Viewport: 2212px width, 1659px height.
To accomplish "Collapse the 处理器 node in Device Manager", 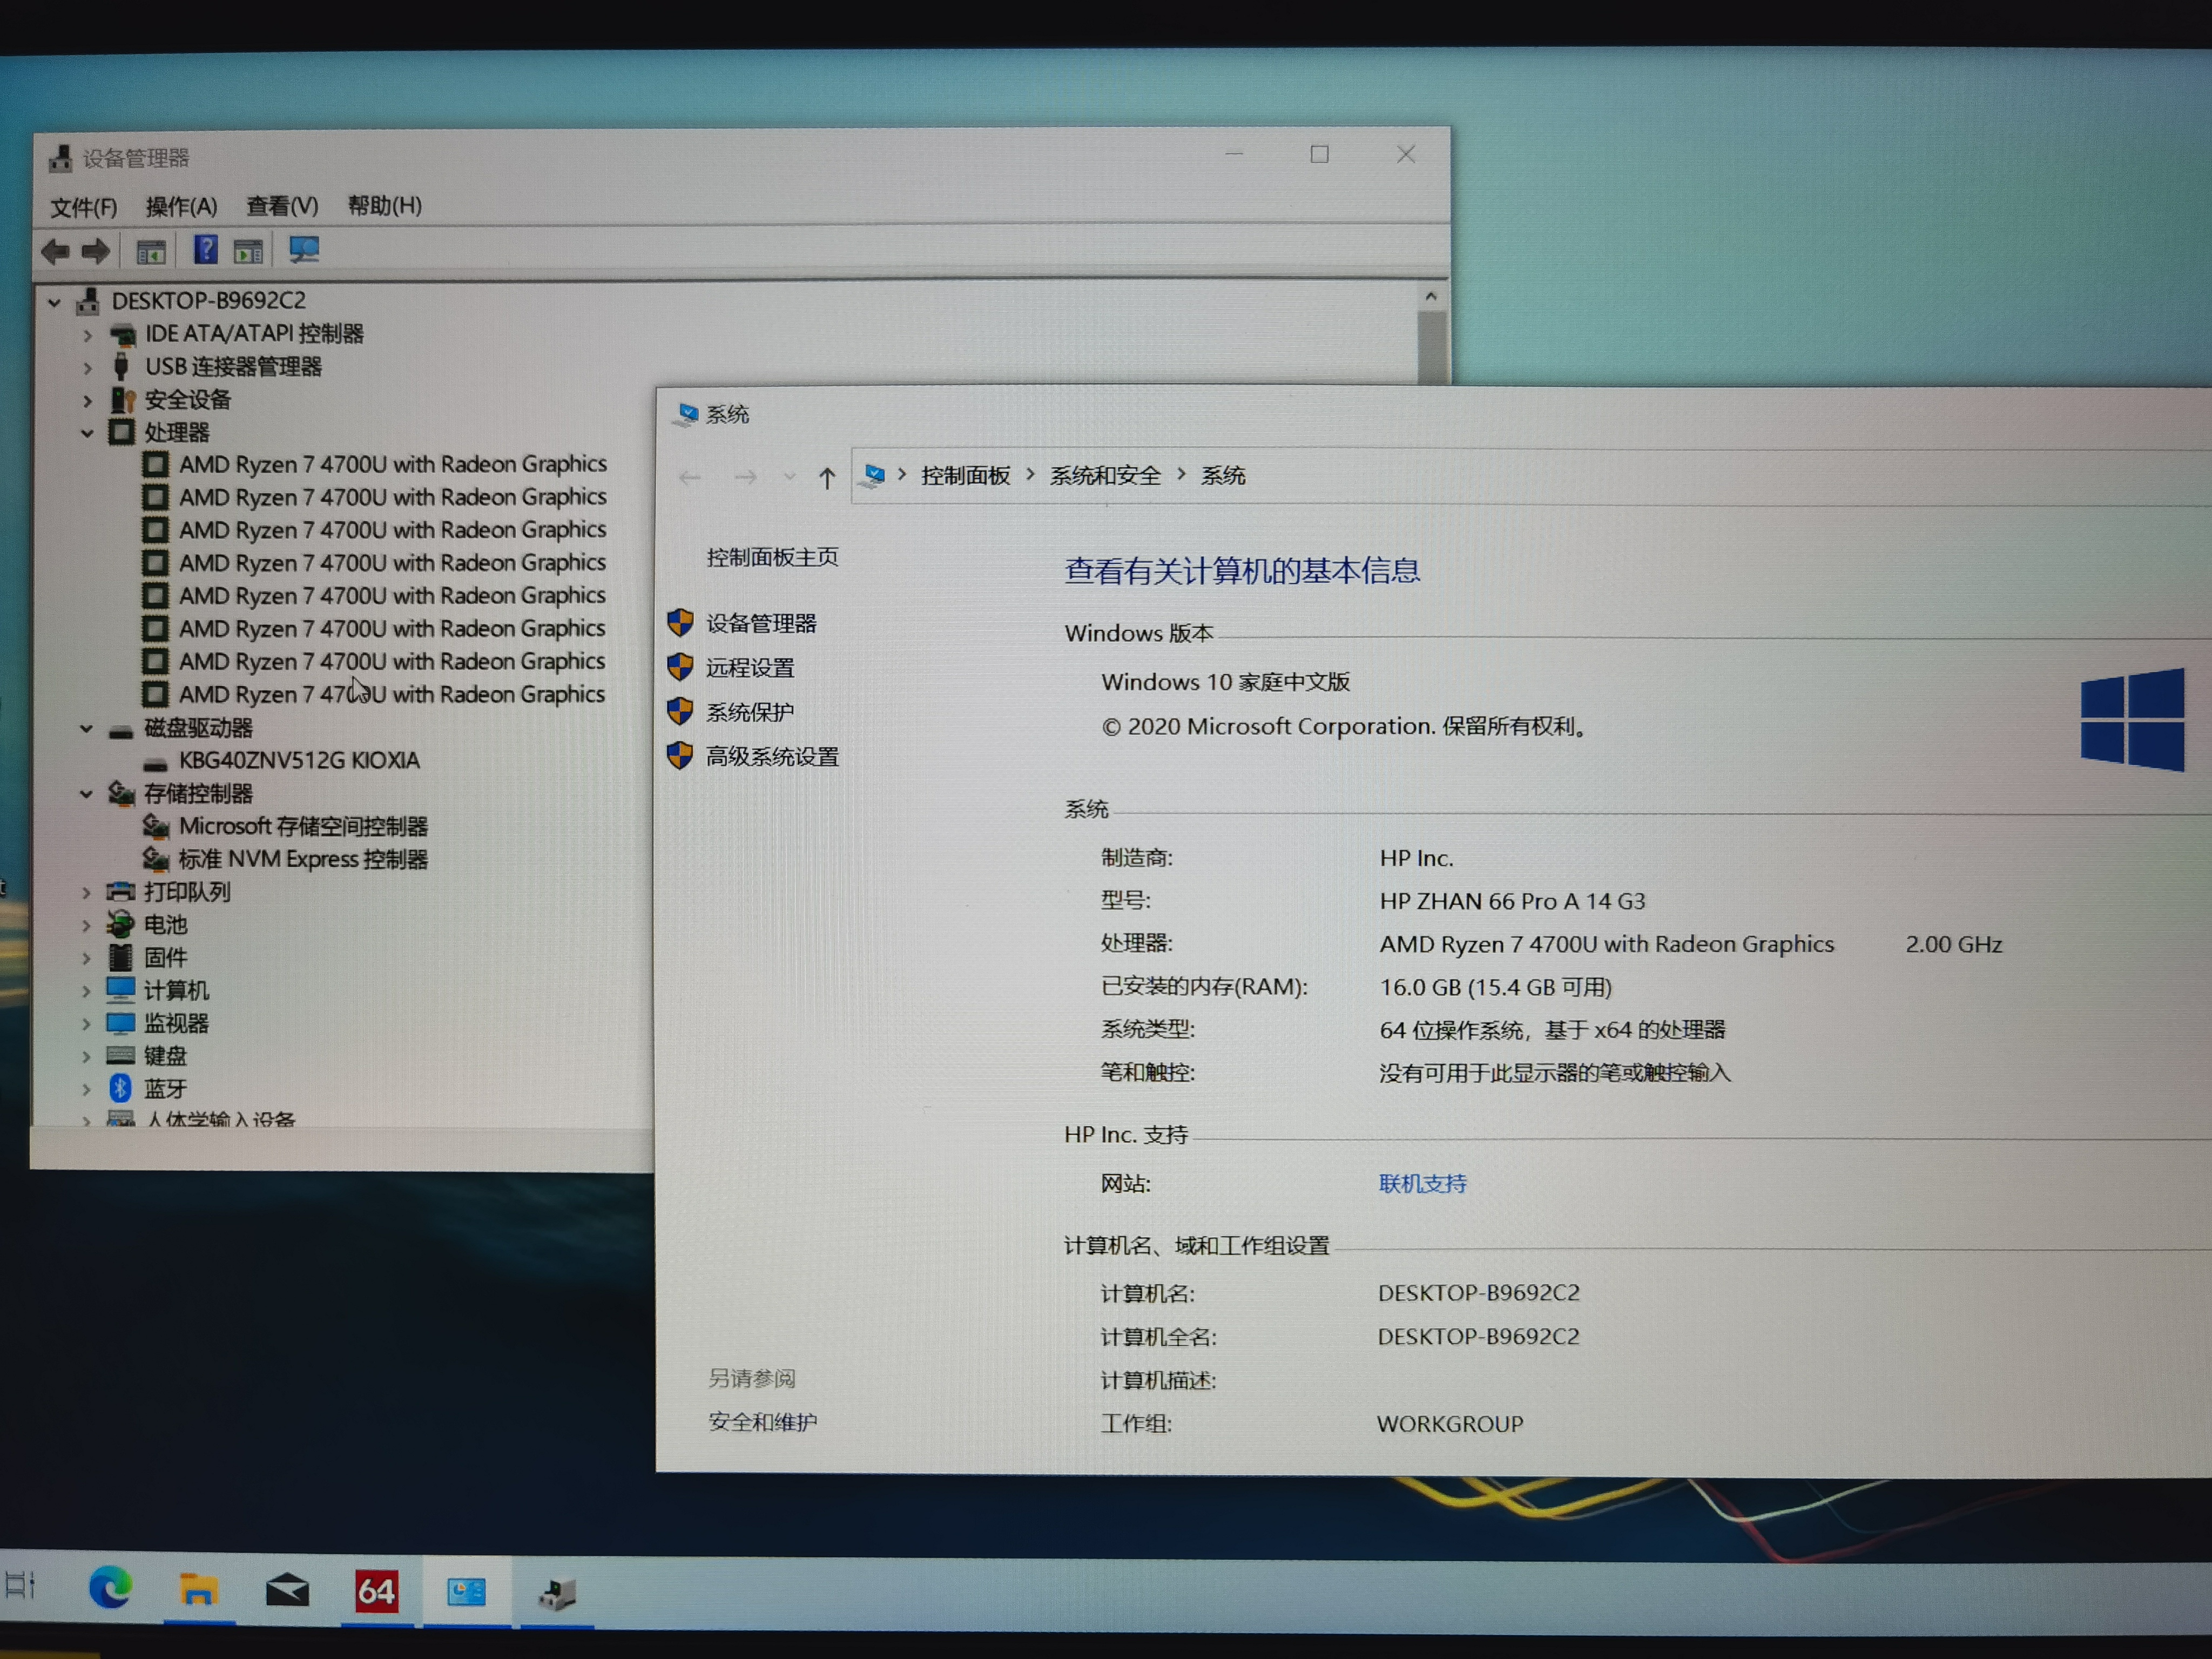I will (88, 432).
